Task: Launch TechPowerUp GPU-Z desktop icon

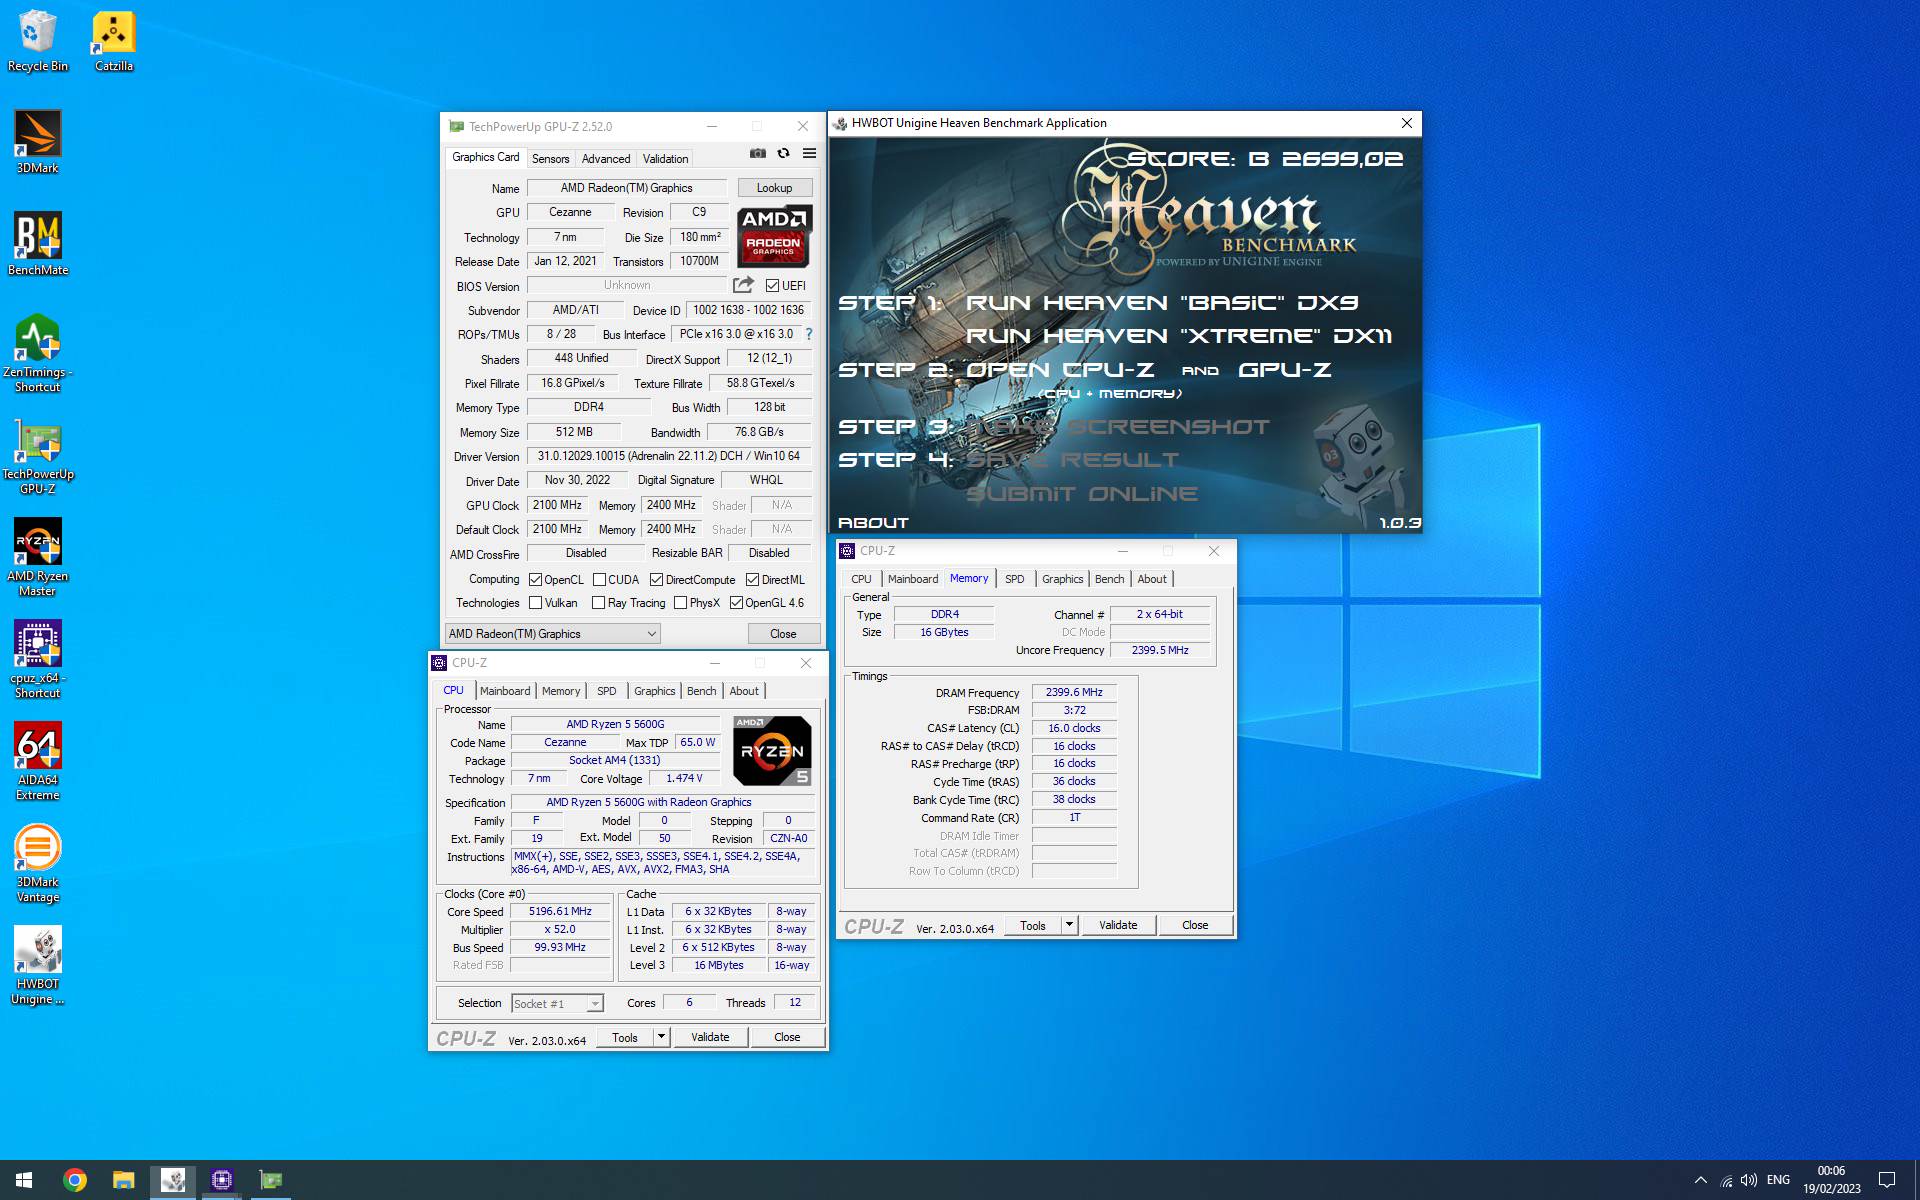Action: pyautogui.click(x=37, y=455)
